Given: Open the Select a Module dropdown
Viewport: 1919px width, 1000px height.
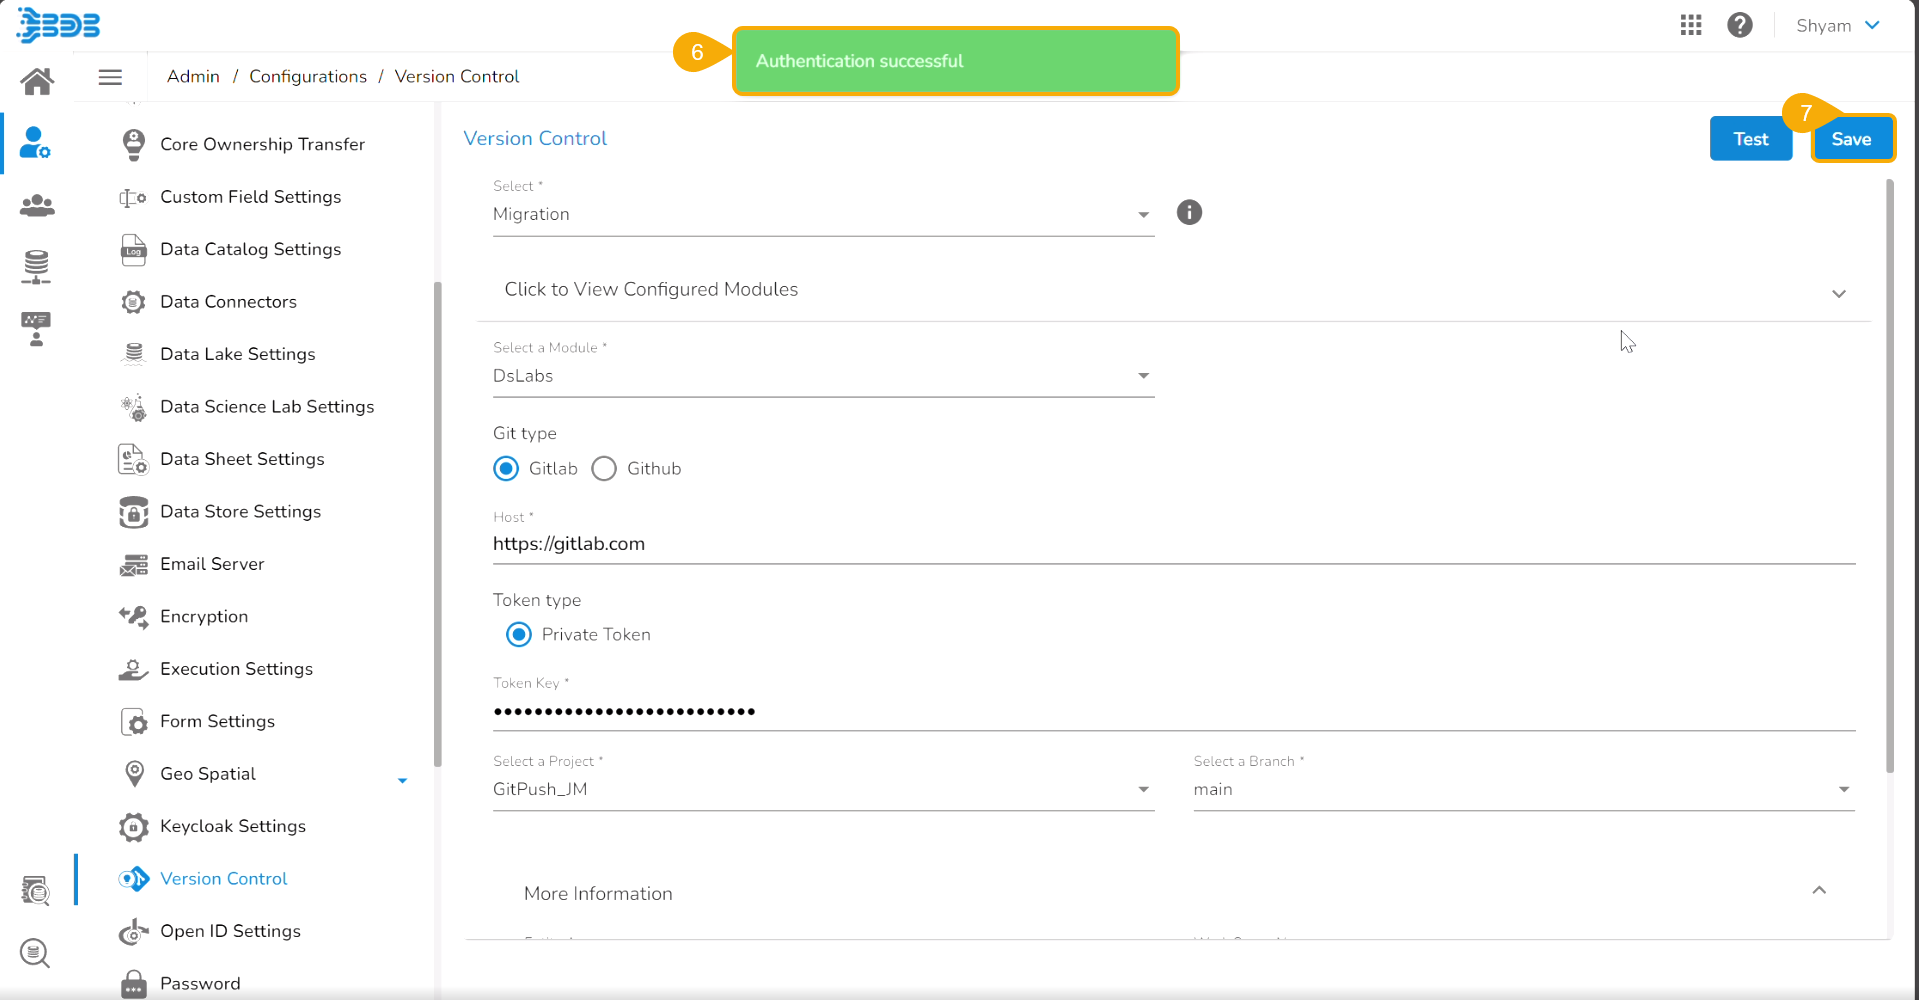Looking at the screenshot, I should (822, 376).
